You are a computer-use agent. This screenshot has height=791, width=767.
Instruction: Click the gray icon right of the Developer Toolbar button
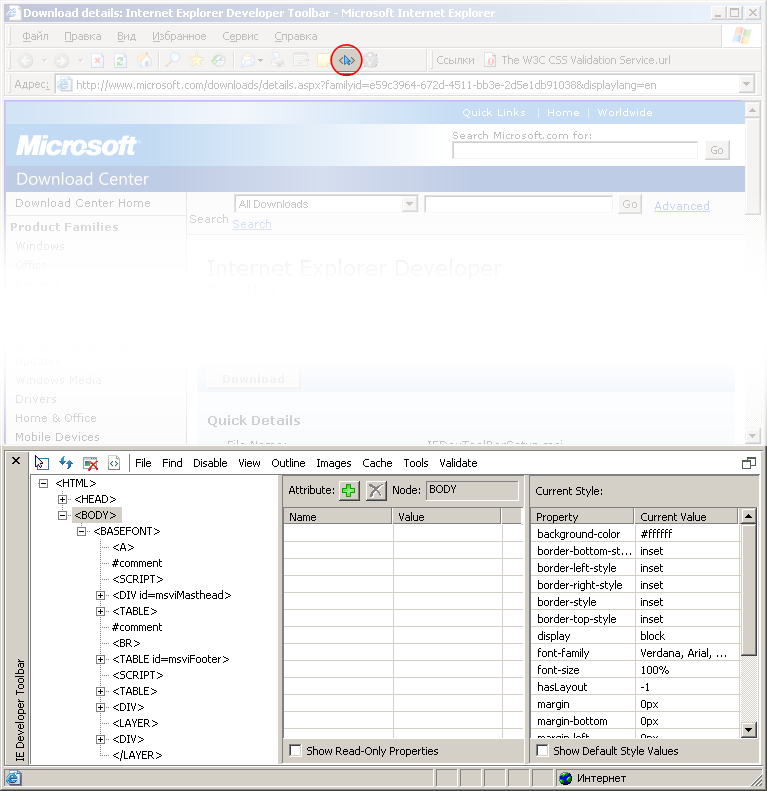click(371, 60)
